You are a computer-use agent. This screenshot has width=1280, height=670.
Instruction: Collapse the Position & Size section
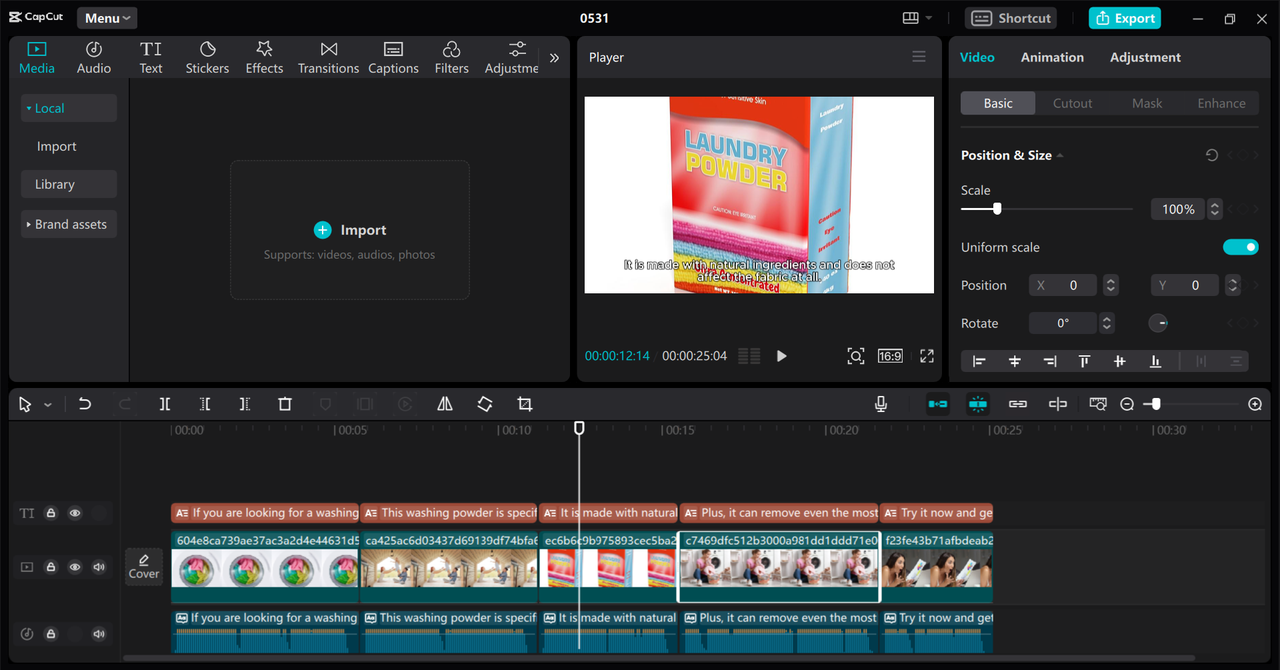1060,156
